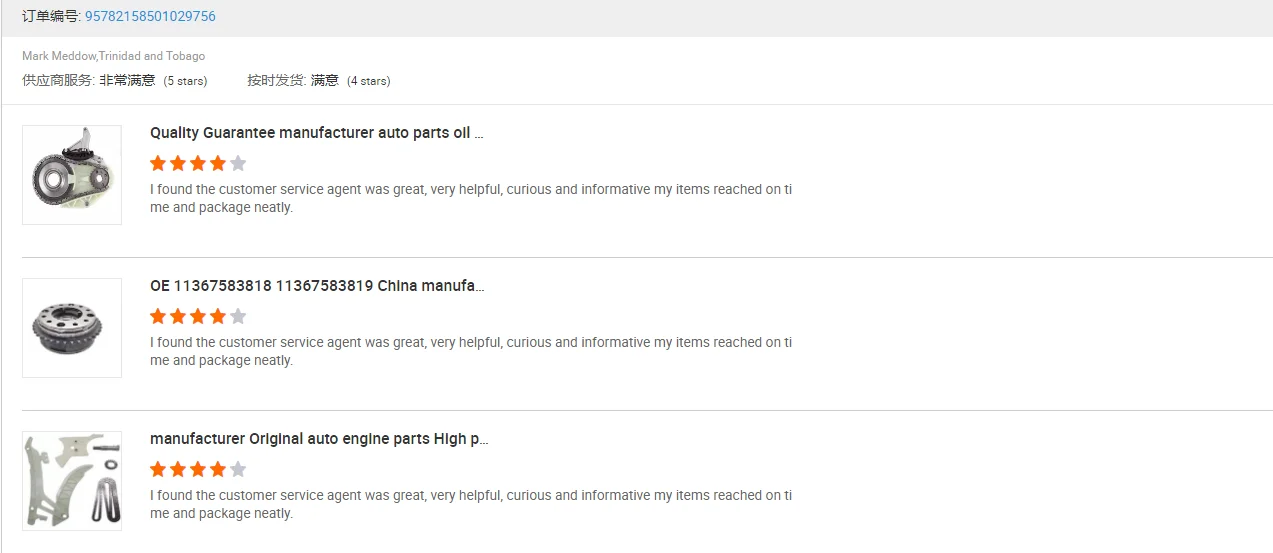Click grey fifth star of Original engine parts review

click(238, 470)
